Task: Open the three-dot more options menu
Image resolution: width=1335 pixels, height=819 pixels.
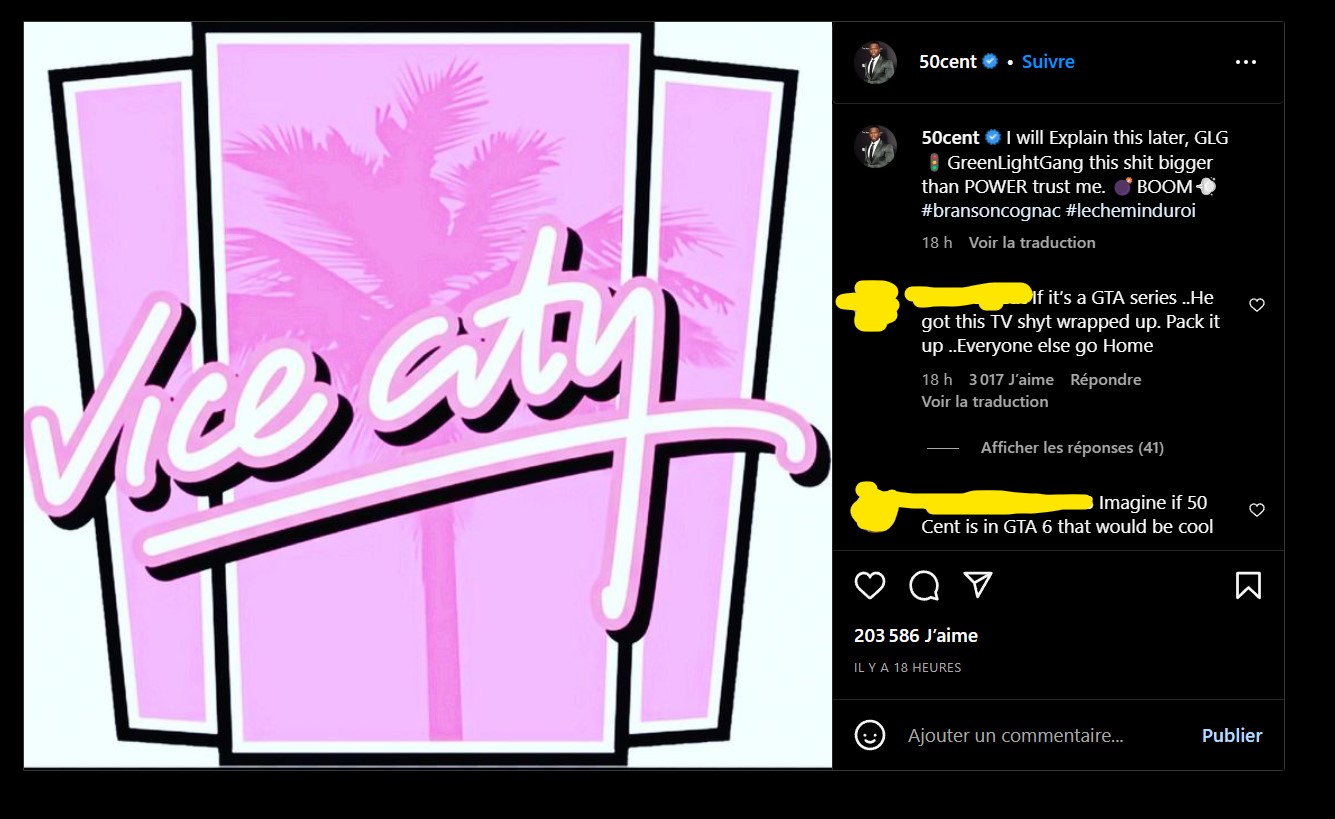Action: click(x=1245, y=62)
